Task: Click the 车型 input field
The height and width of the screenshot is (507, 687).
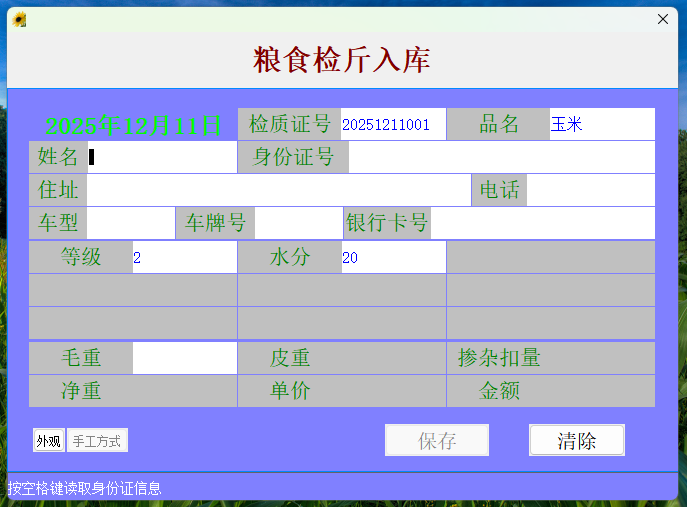Action: pyautogui.click(x=131, y=223)
